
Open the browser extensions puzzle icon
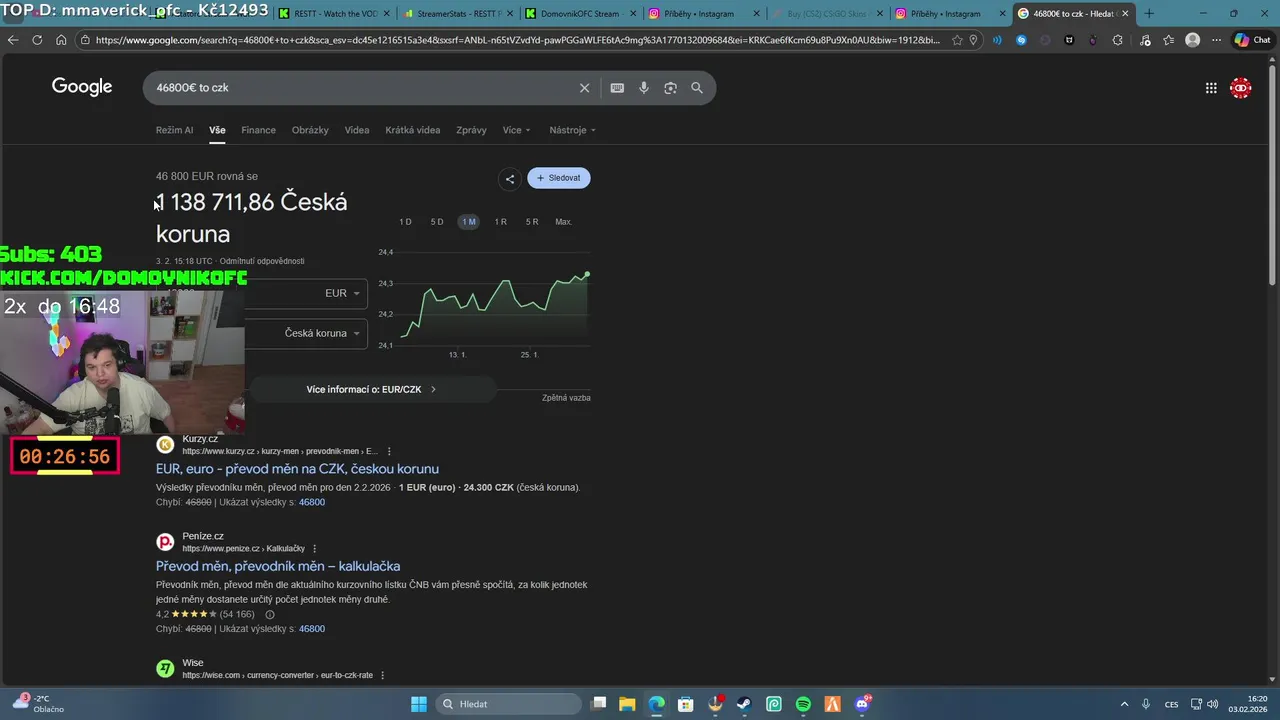click(x=1117, y=40)
